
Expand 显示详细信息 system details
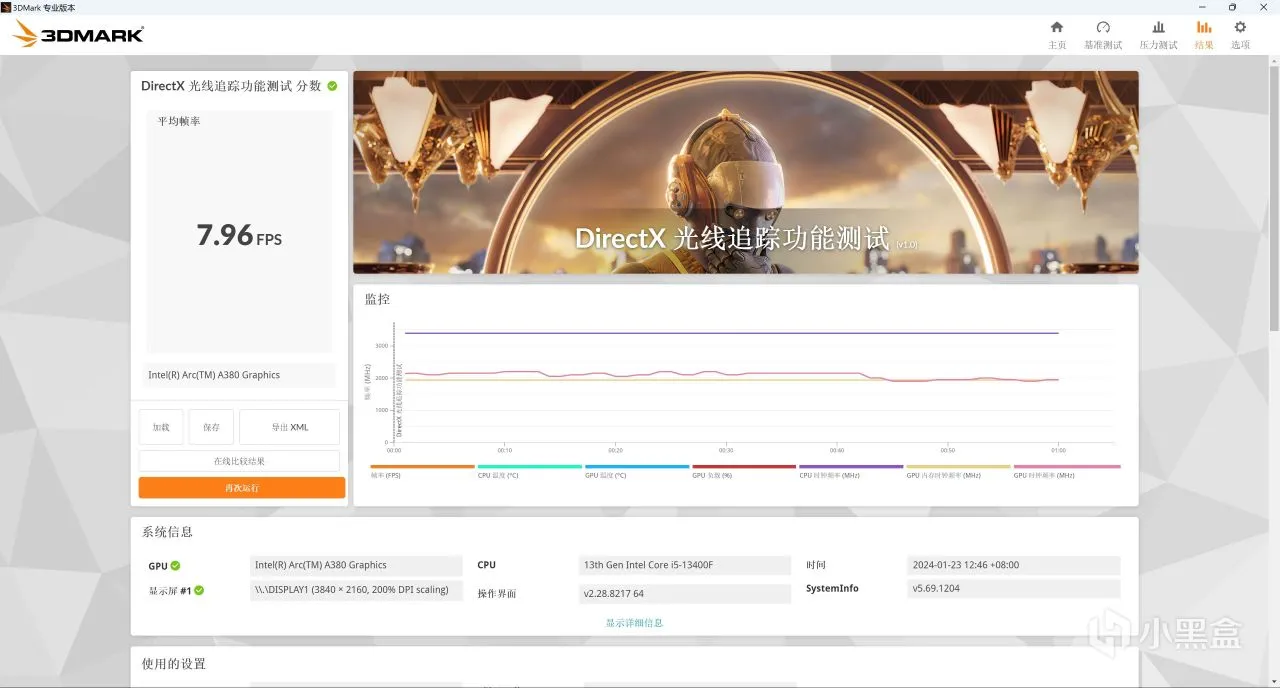tap(634, 623)
